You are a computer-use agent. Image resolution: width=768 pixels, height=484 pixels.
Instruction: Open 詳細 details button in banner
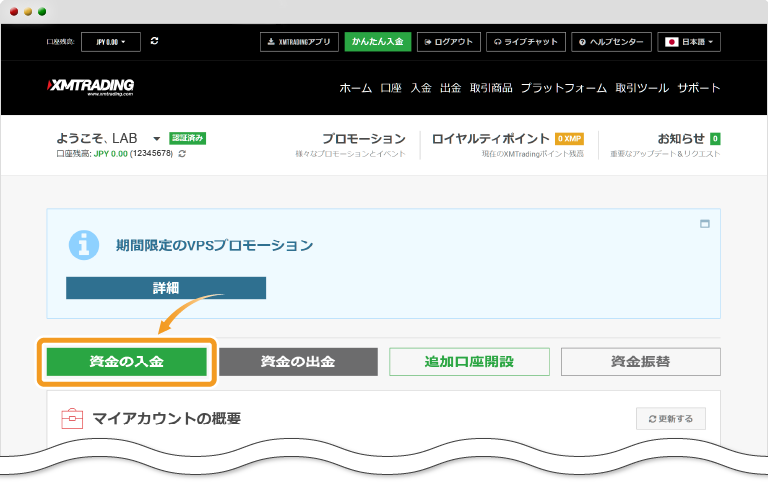click(166, 288)
